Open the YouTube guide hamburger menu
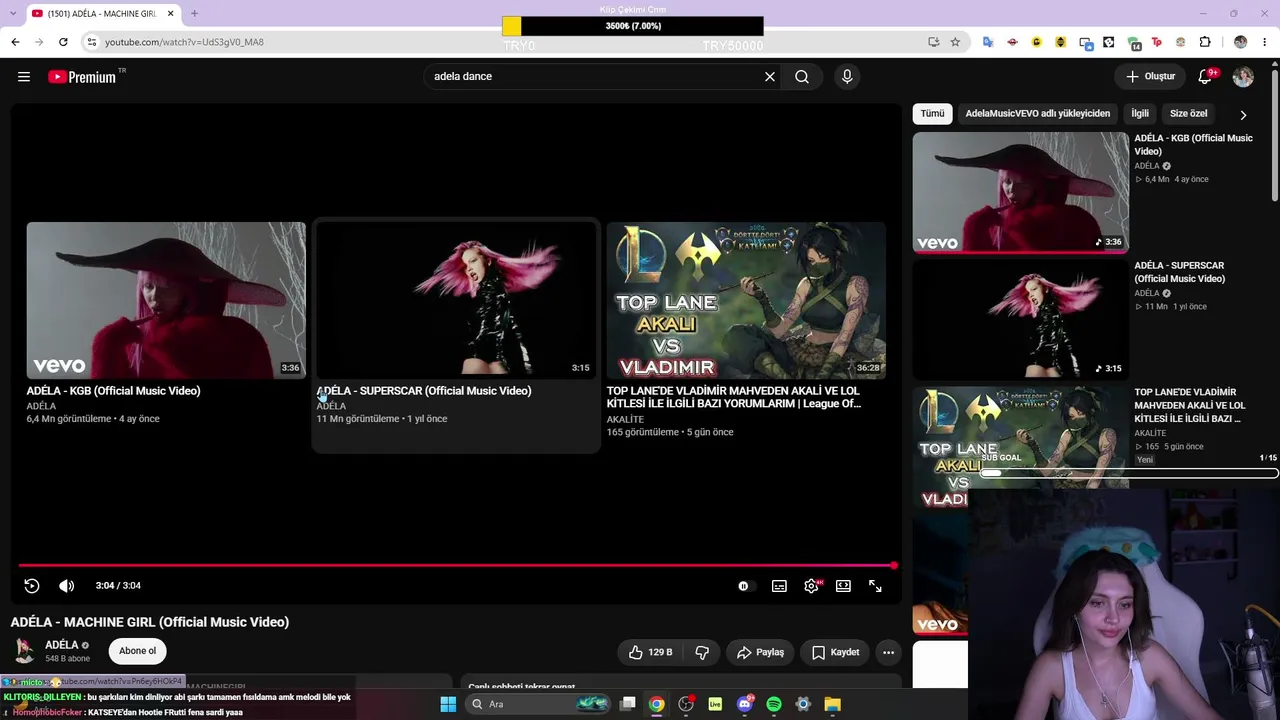1280x720 pixels. coord(24,76)
